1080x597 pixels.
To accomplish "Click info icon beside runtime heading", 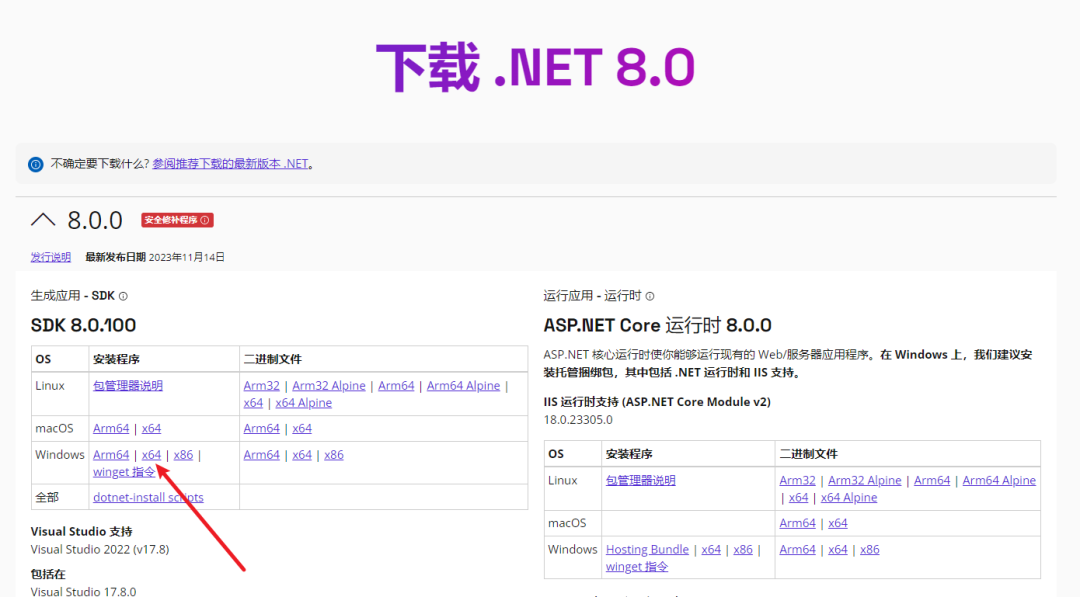I will pyautogui.click(x=650, y=296).
